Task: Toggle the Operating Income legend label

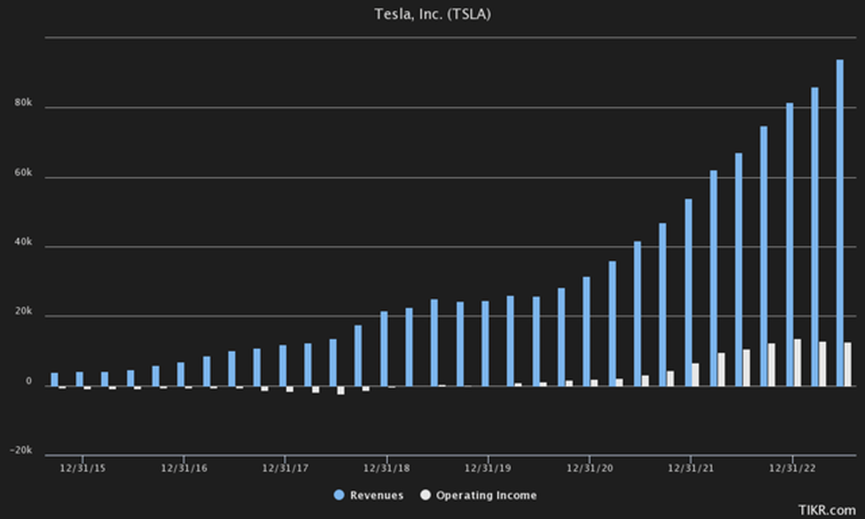Action: tap(486, 495)
